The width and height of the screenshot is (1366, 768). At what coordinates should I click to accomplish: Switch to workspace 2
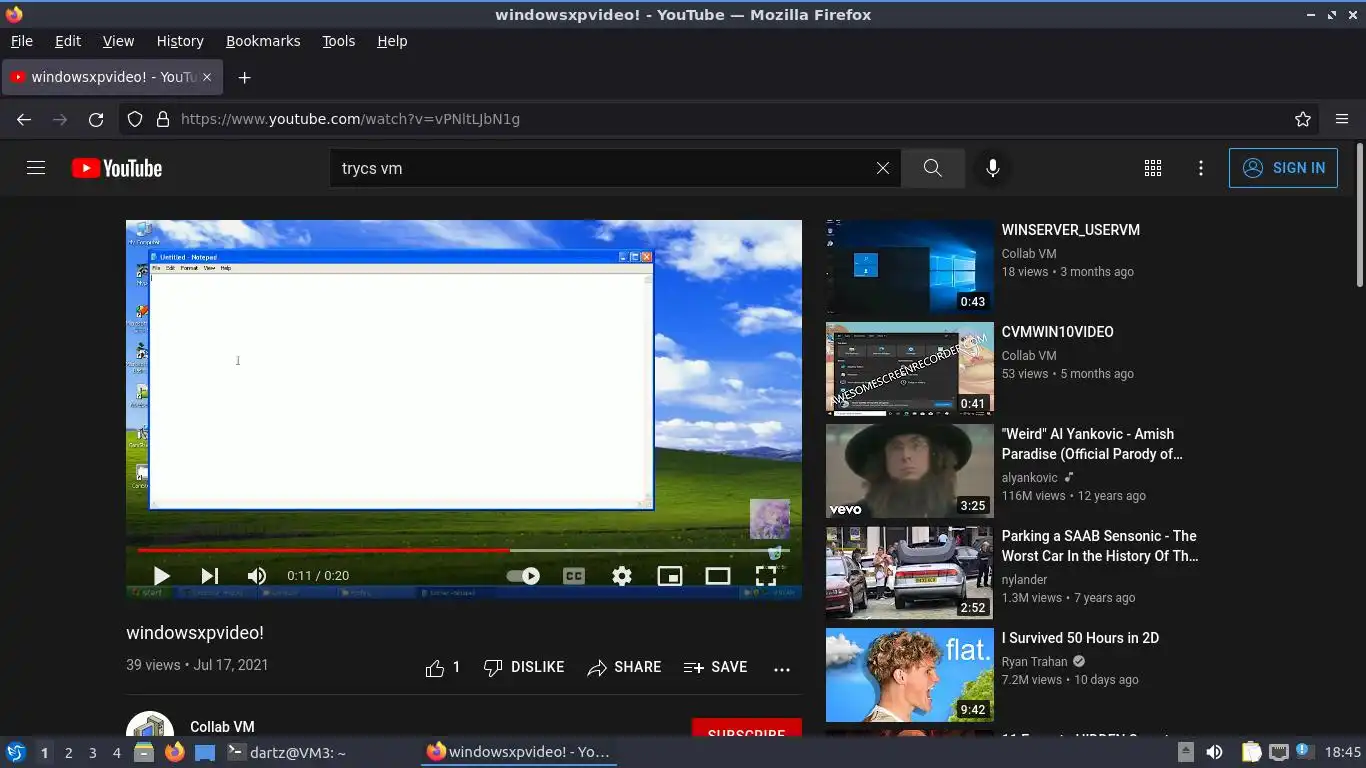(68, 753)
